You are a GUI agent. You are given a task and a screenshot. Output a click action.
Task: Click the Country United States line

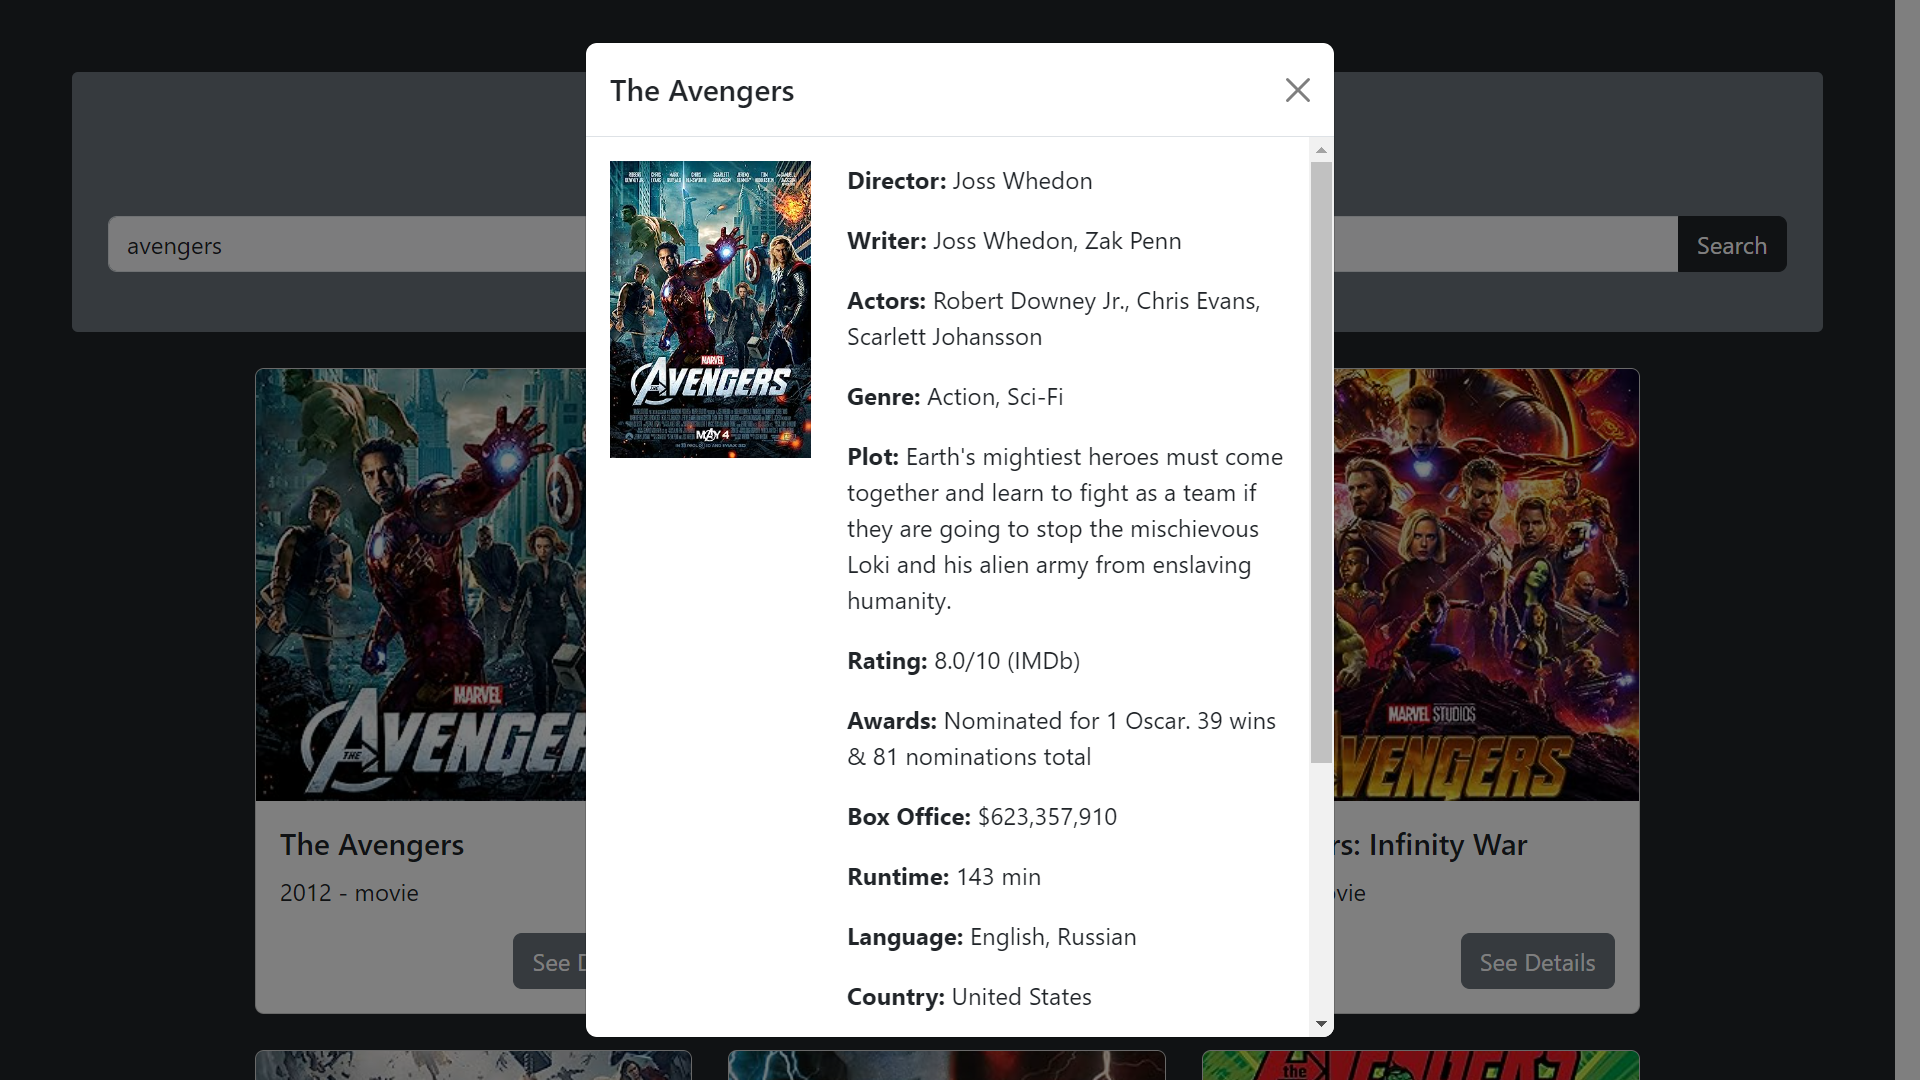tap(969, 997)
